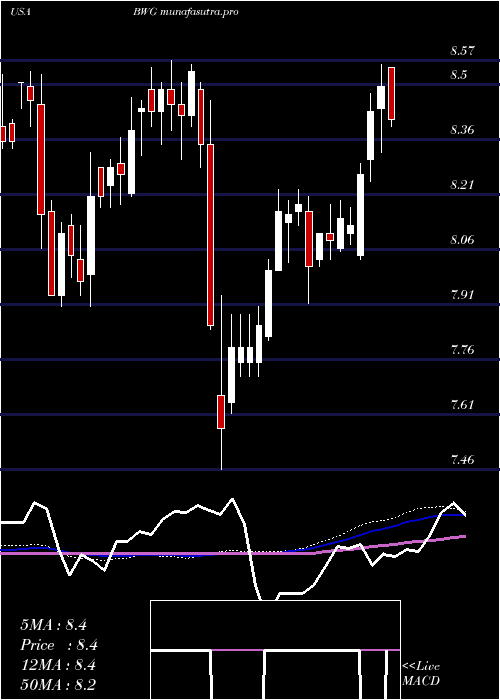
Task: Click the 7.91 price axis label
Action: tap(462, 295)
